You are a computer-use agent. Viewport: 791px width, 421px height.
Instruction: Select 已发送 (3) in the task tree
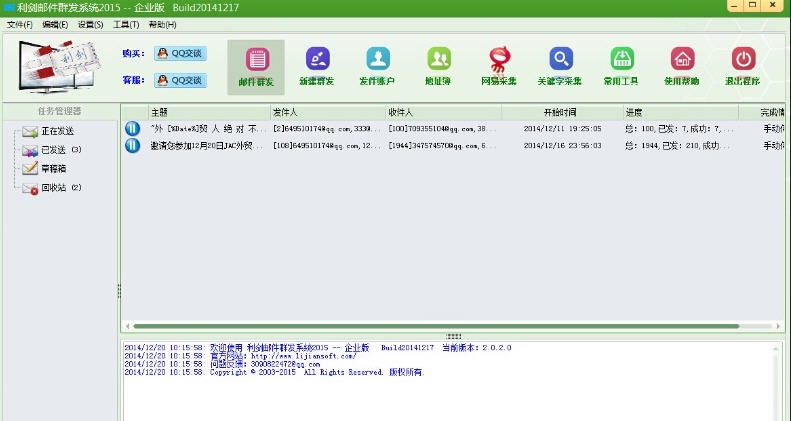(52, 150)
